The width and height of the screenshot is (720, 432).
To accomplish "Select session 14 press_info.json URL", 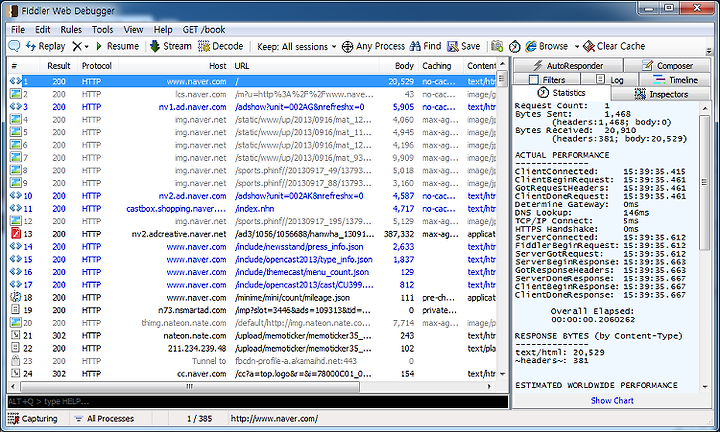I will click(299, 247).
